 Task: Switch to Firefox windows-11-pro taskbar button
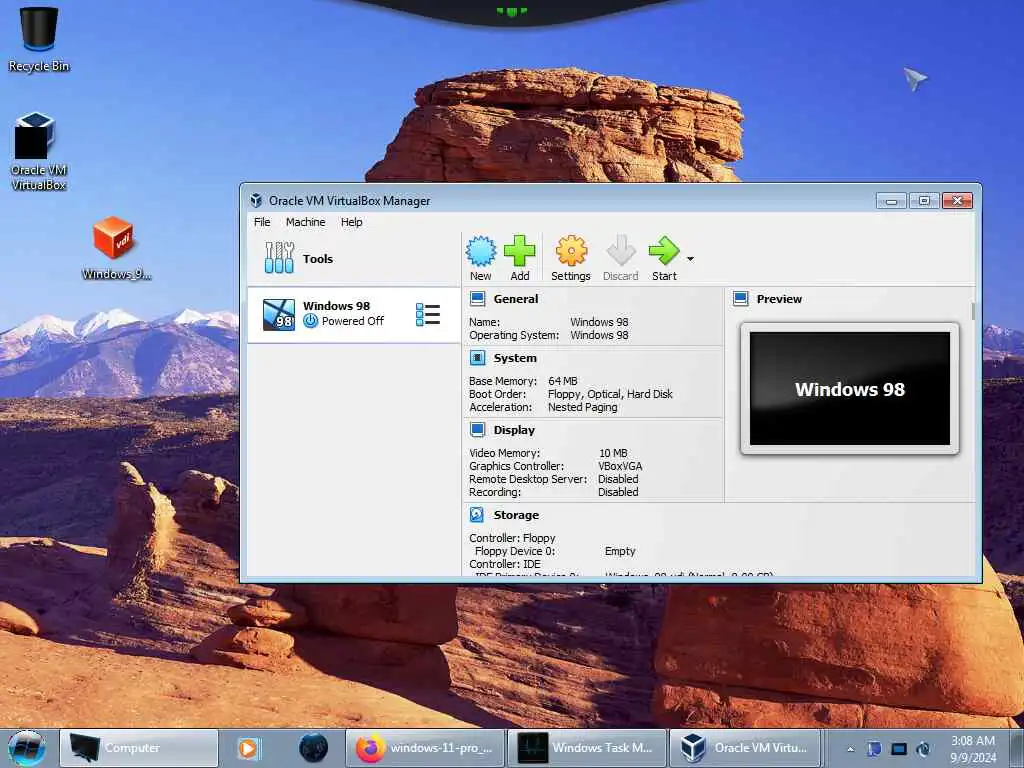[x=426, y=748]
